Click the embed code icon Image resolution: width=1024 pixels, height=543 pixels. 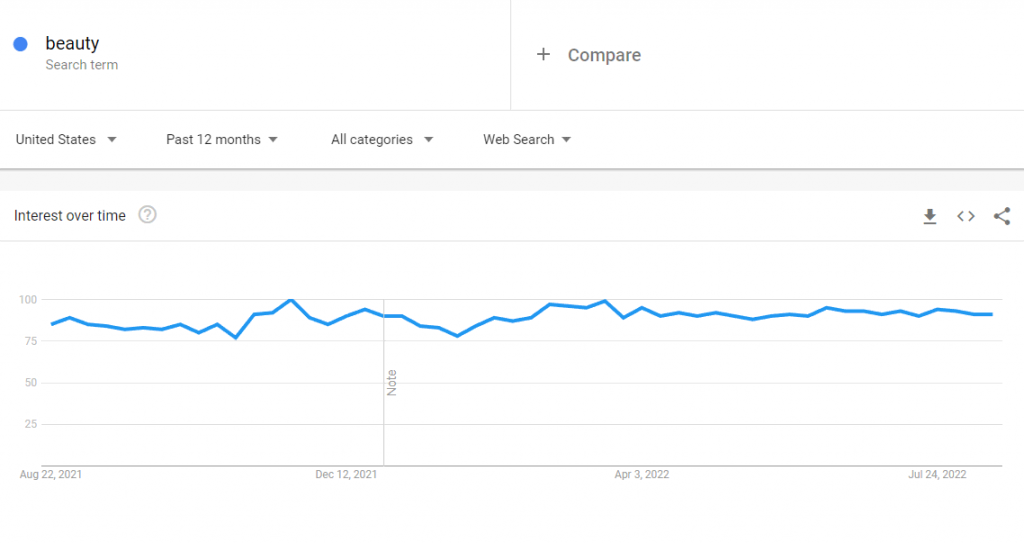click(965, 216)
